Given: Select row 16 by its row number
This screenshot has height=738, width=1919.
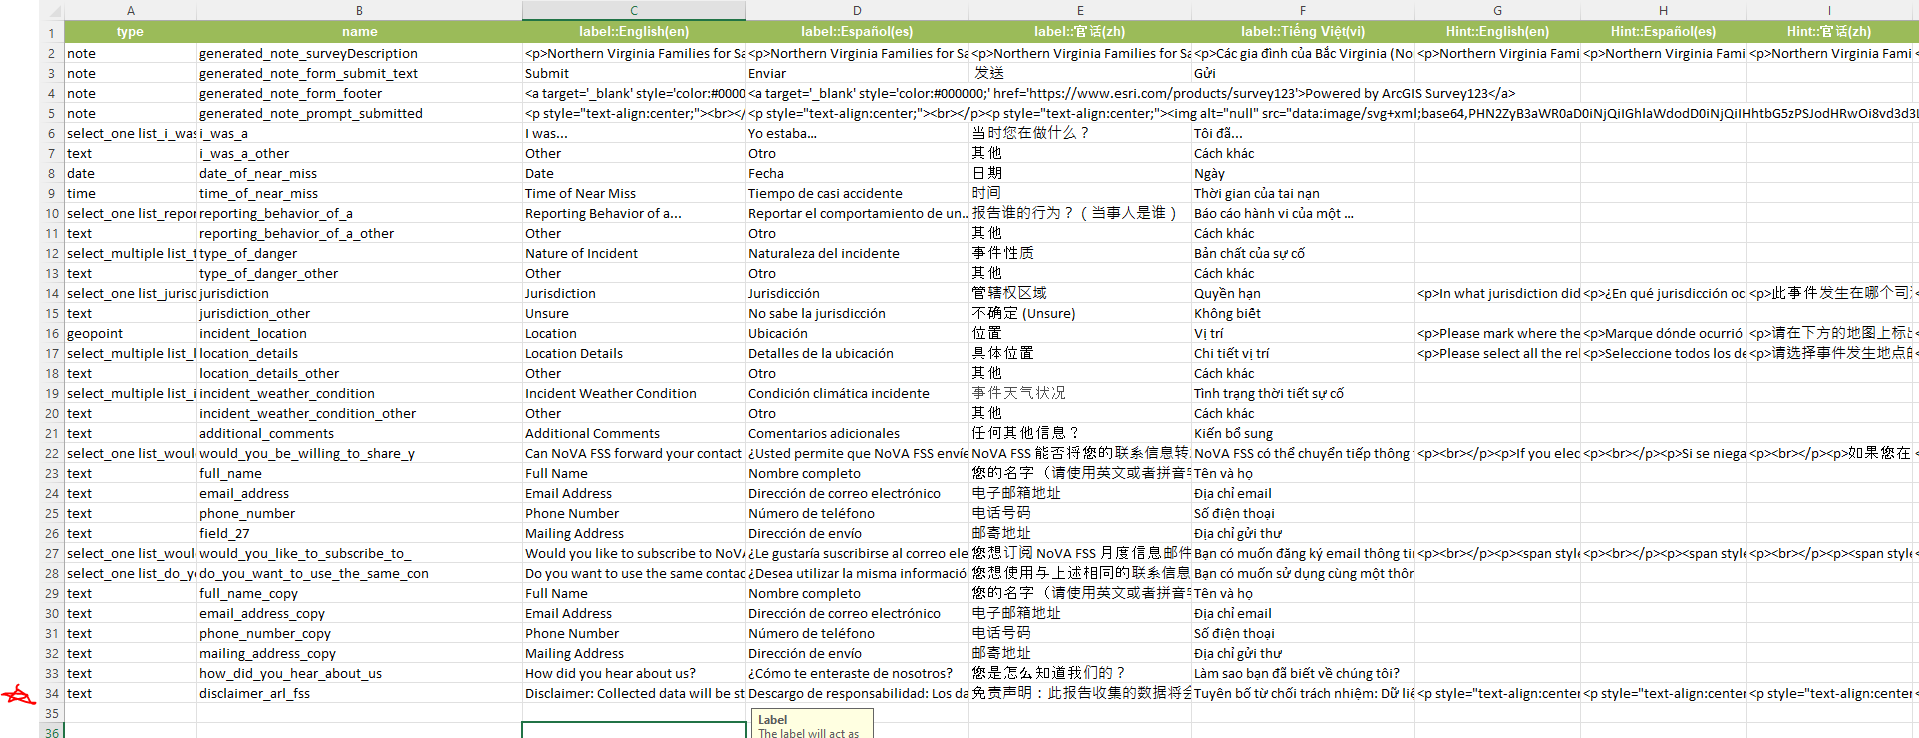Looking at the screenshot, I should click(51, 333).
